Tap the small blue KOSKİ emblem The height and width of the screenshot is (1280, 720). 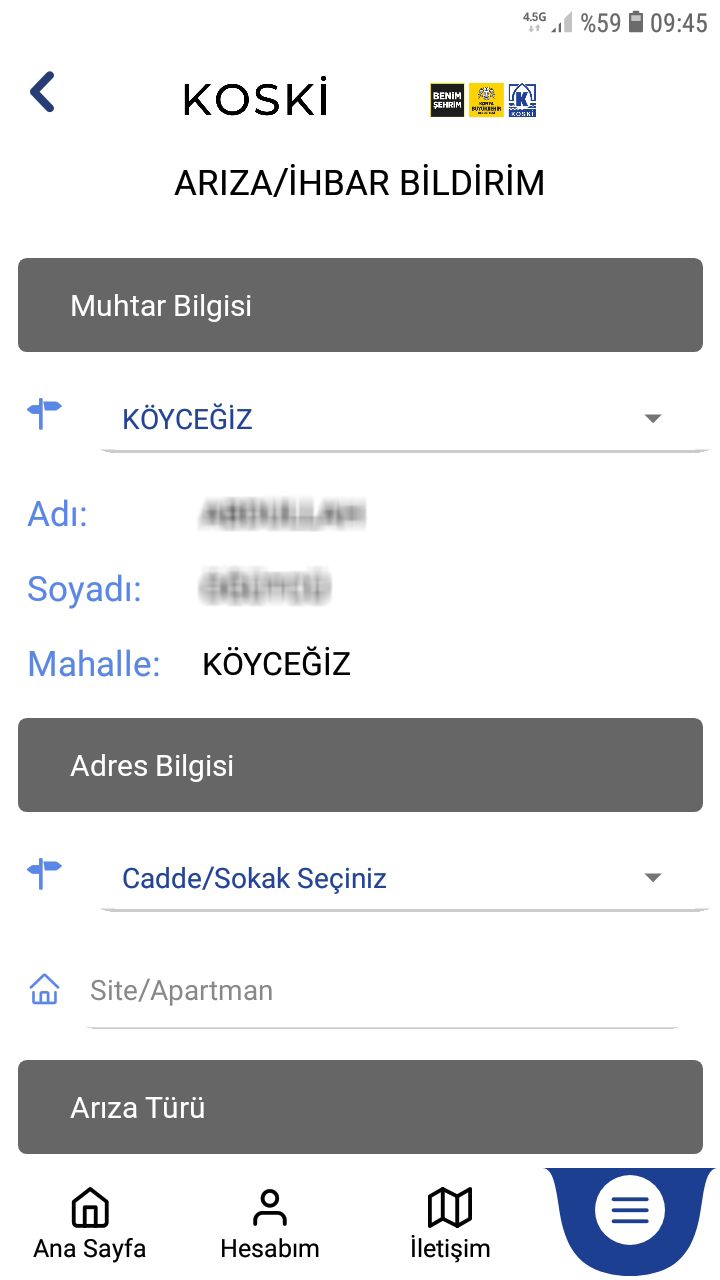522,99
